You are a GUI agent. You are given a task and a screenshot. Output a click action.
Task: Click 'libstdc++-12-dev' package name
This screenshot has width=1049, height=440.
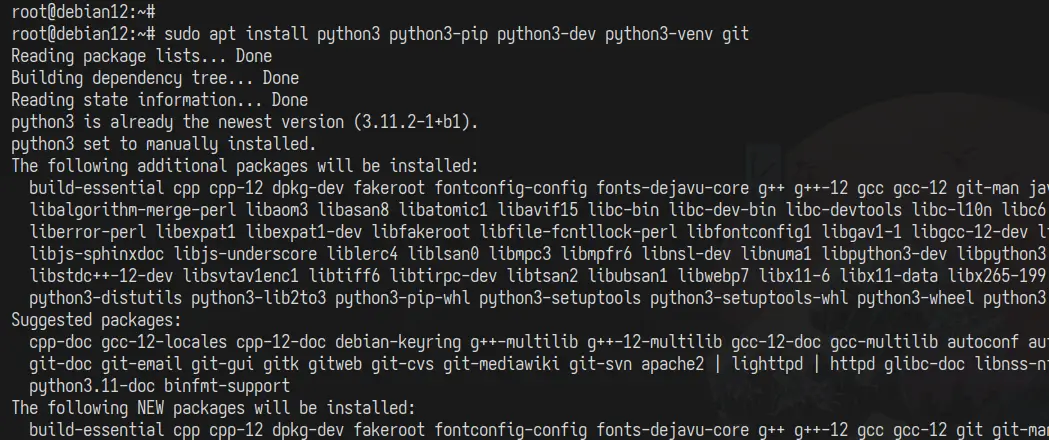coord(101,276)
